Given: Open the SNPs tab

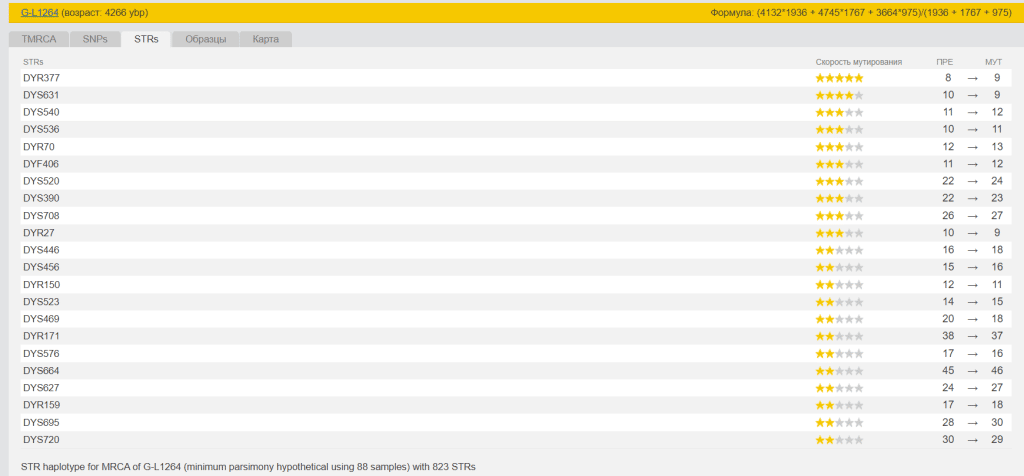Looking at the screenshot, I should (x=95, y=39).
